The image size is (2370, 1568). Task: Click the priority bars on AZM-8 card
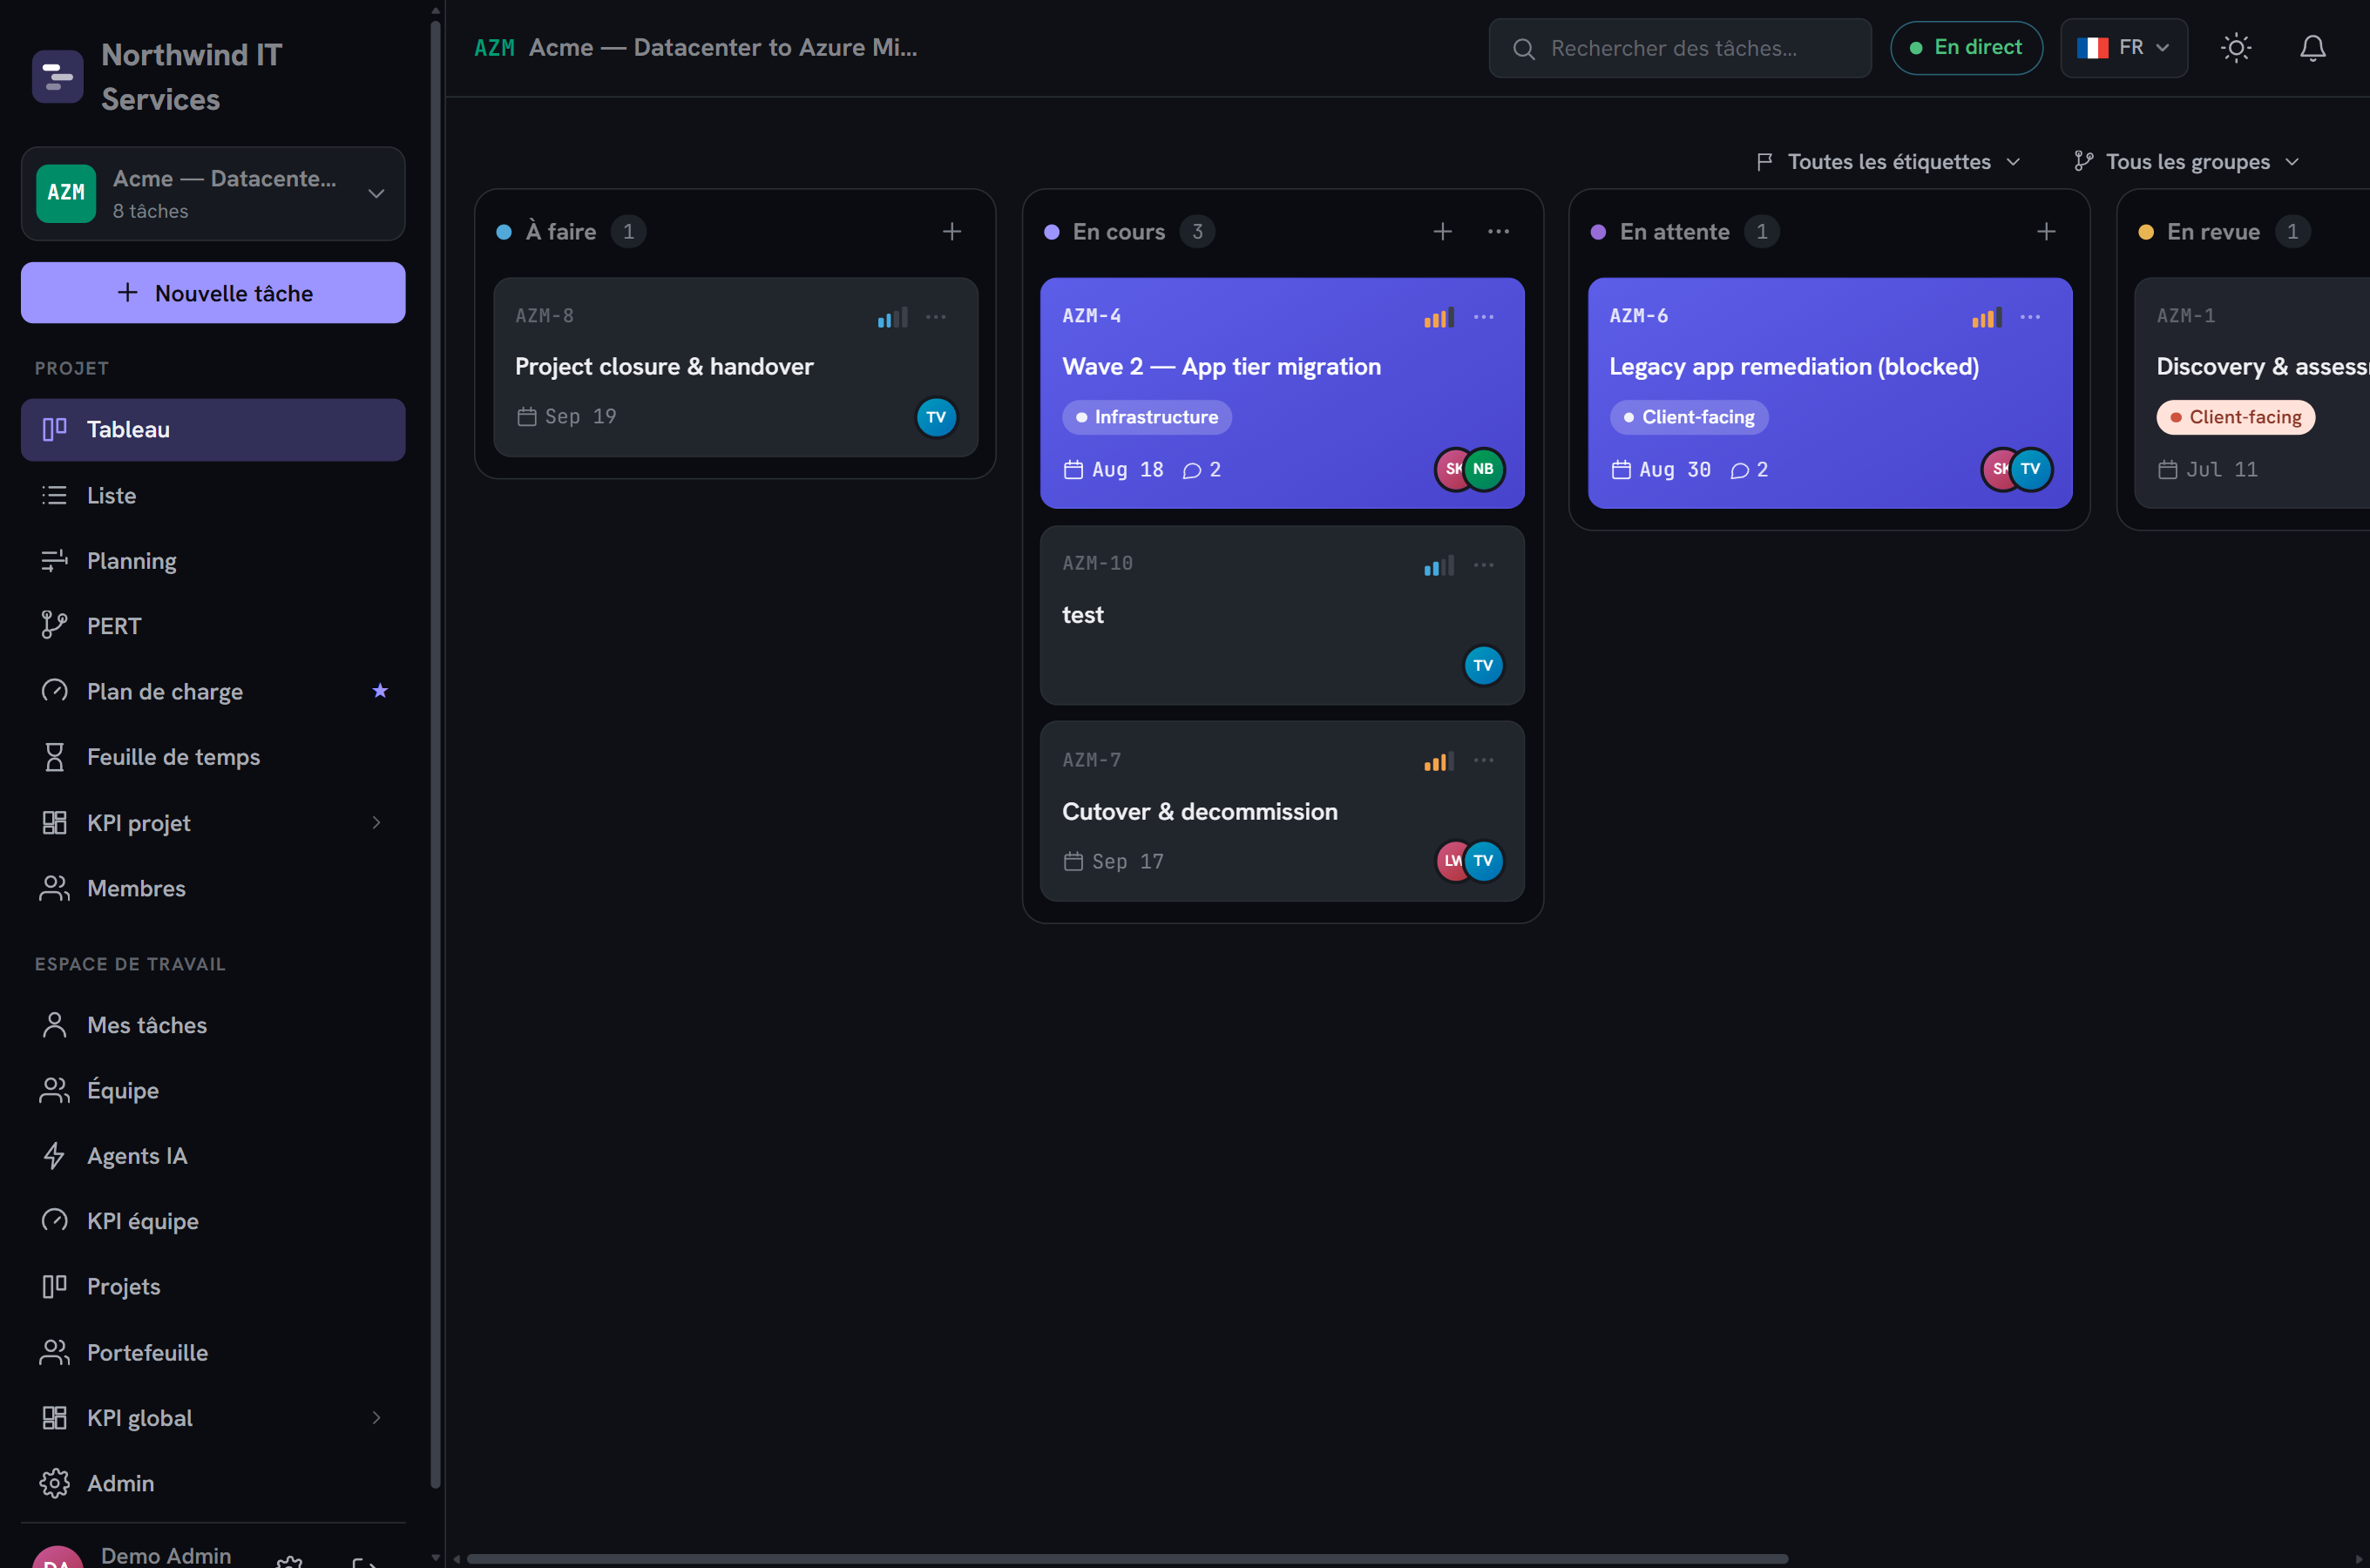coord(892,318)
